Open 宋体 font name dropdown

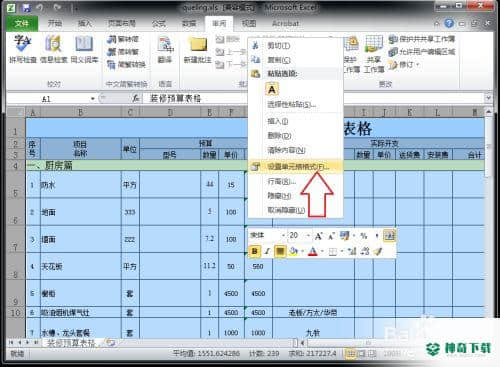(x=284, y=236)
